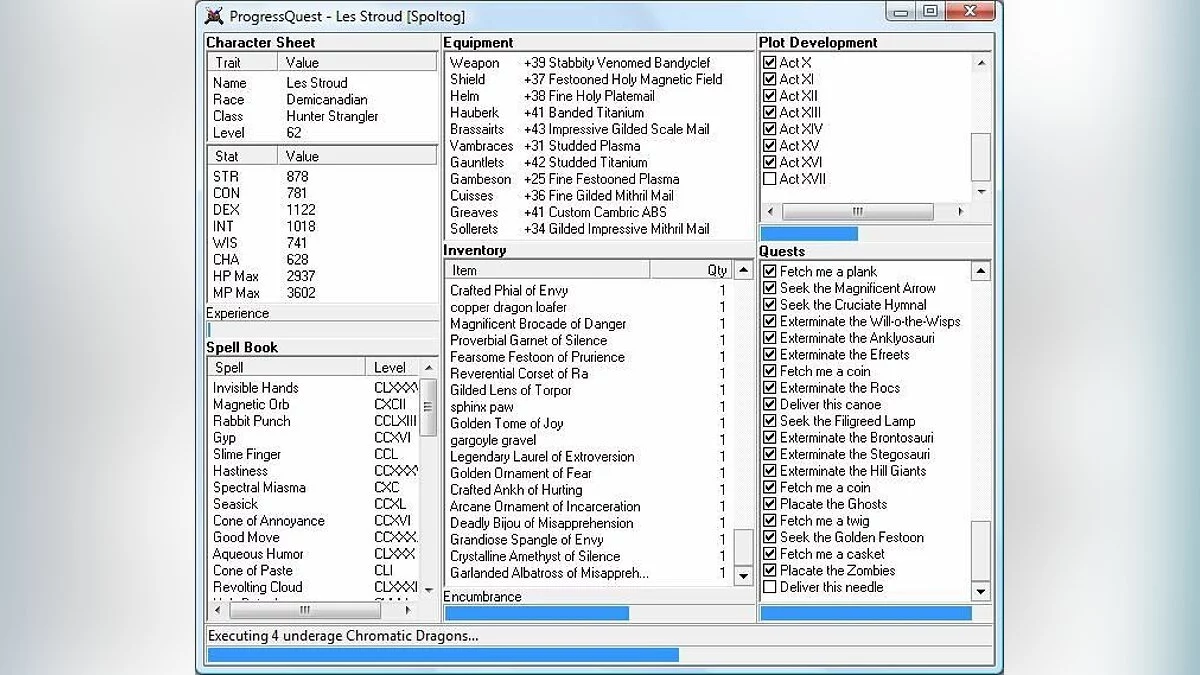Screen dimensions: 1200x675
Task: Click the MP Max value 3602
Action: click(x=301, y=293)
